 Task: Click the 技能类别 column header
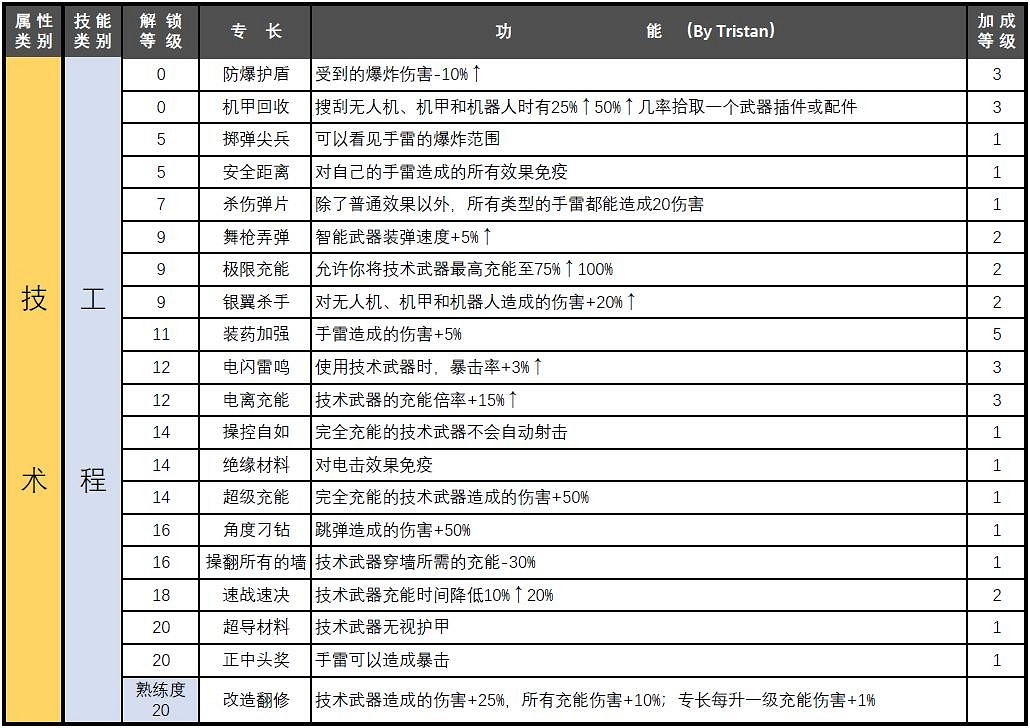coord(91,29)
